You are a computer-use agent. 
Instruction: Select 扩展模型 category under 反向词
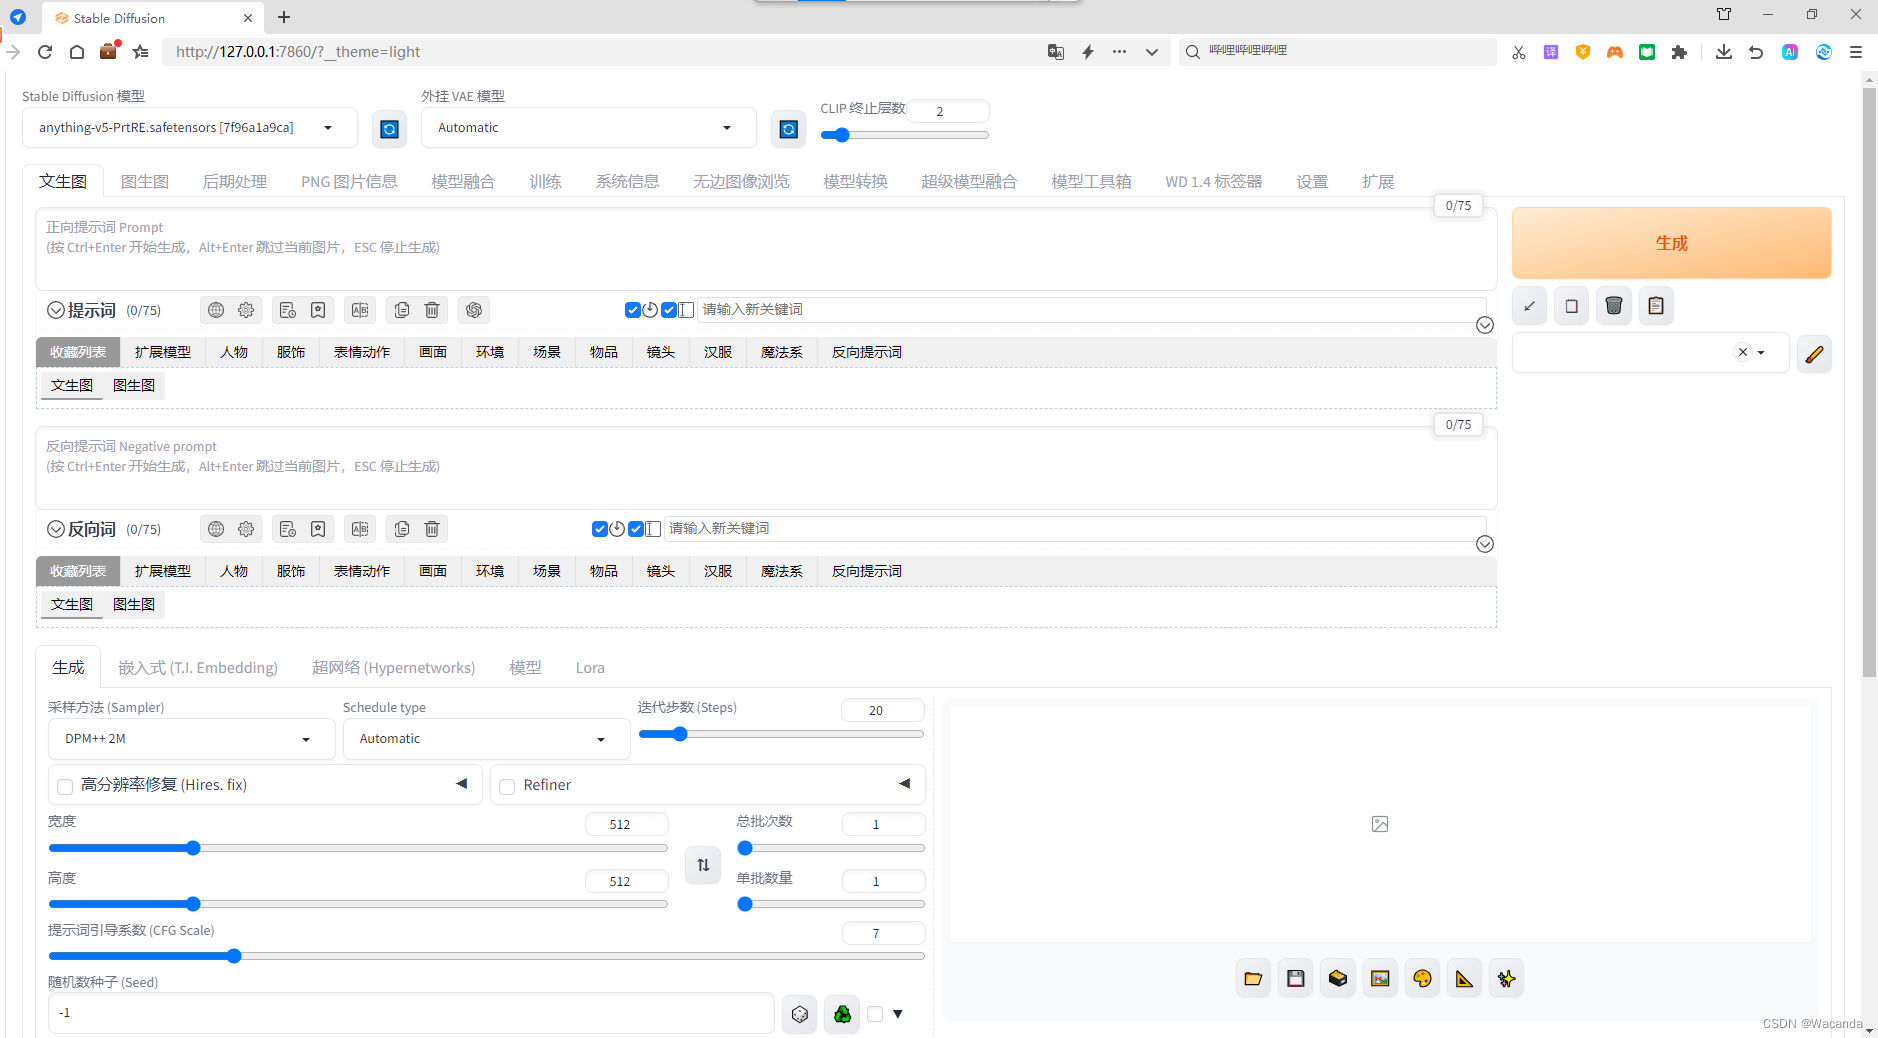pyautogui.click(x=163, y=571)
